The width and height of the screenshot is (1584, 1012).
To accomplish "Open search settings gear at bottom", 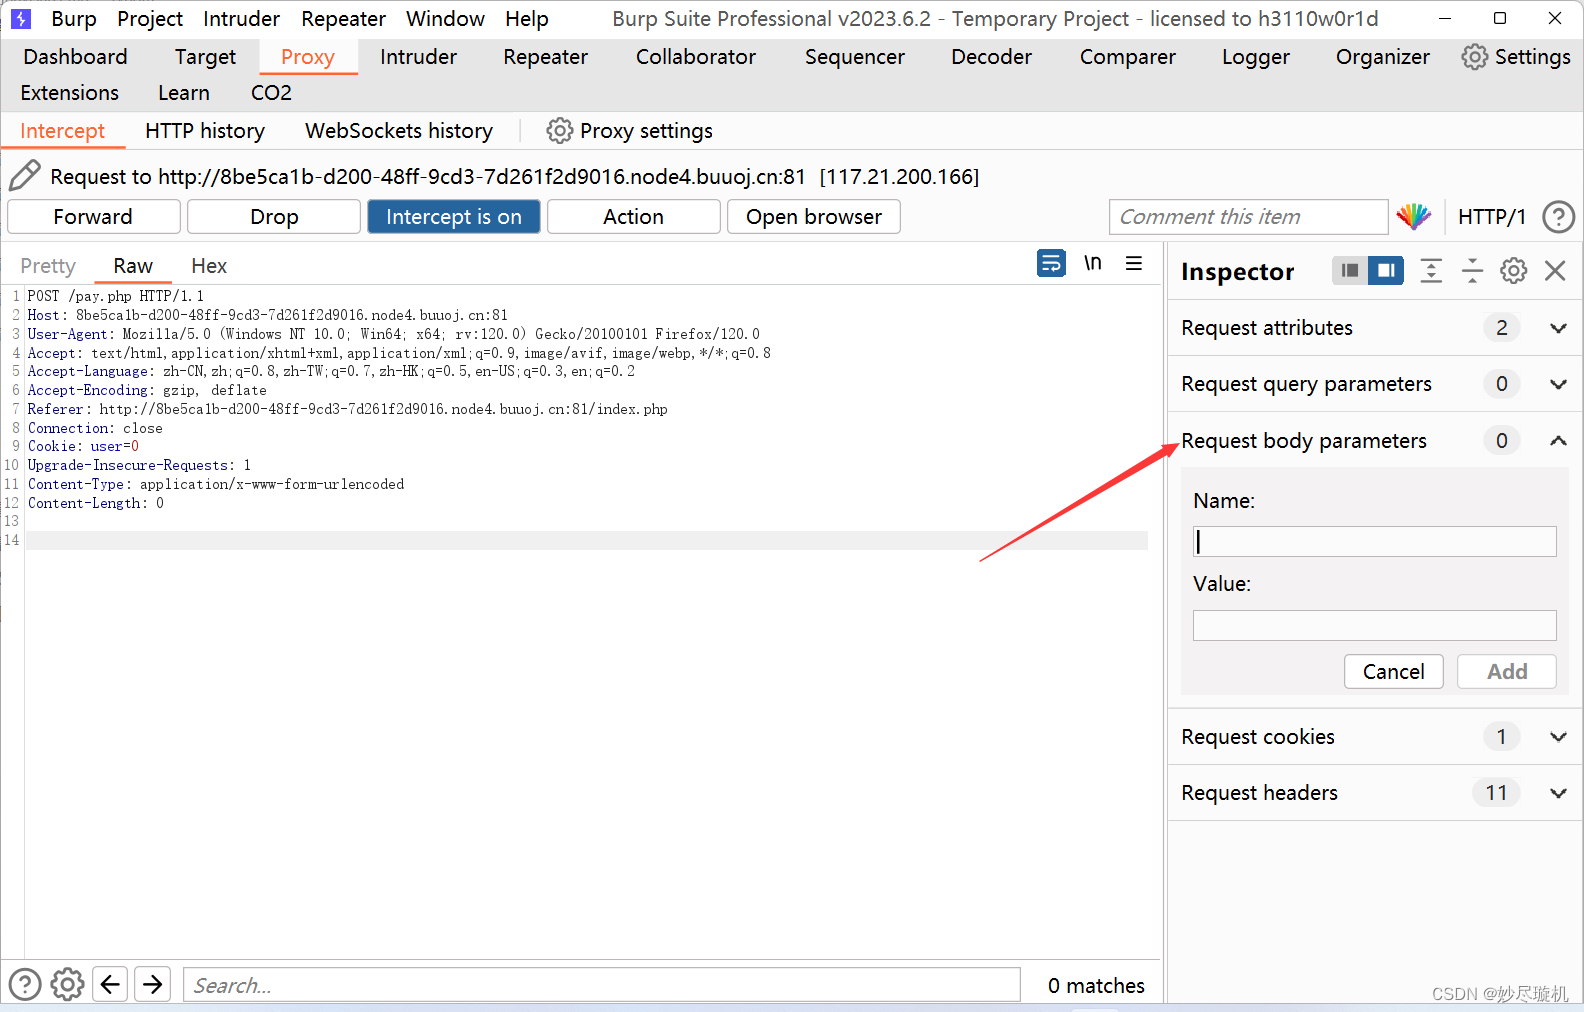I will pos(67,984).
